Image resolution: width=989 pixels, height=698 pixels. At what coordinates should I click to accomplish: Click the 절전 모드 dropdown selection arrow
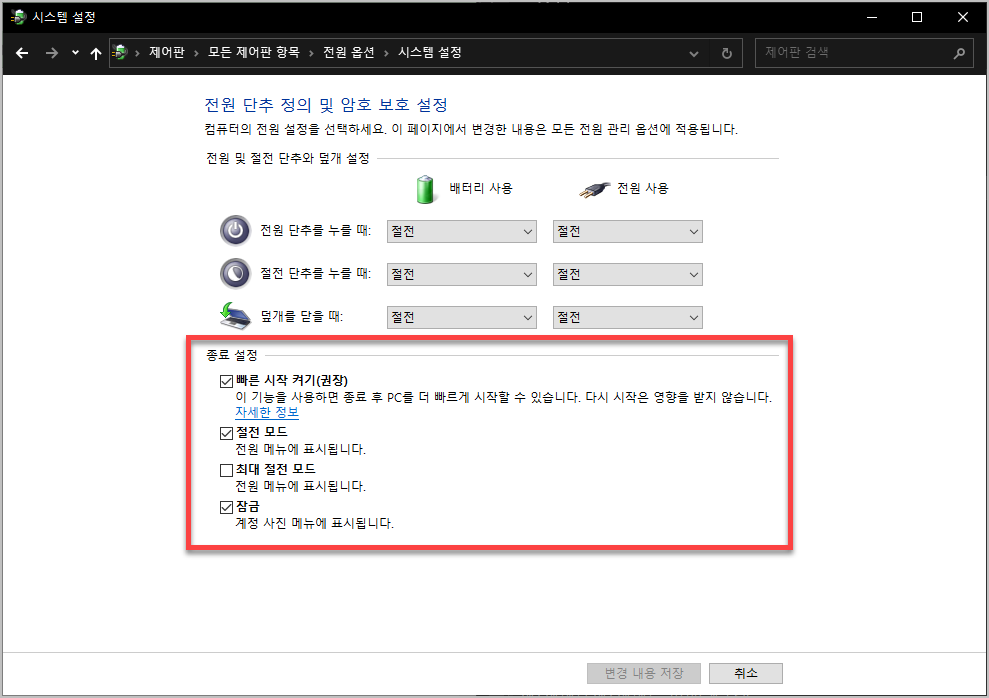527,274
